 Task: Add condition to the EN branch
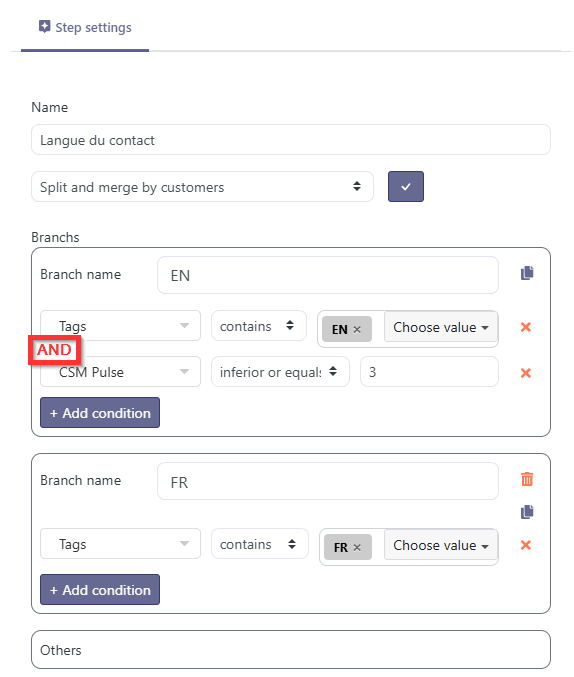100,413
